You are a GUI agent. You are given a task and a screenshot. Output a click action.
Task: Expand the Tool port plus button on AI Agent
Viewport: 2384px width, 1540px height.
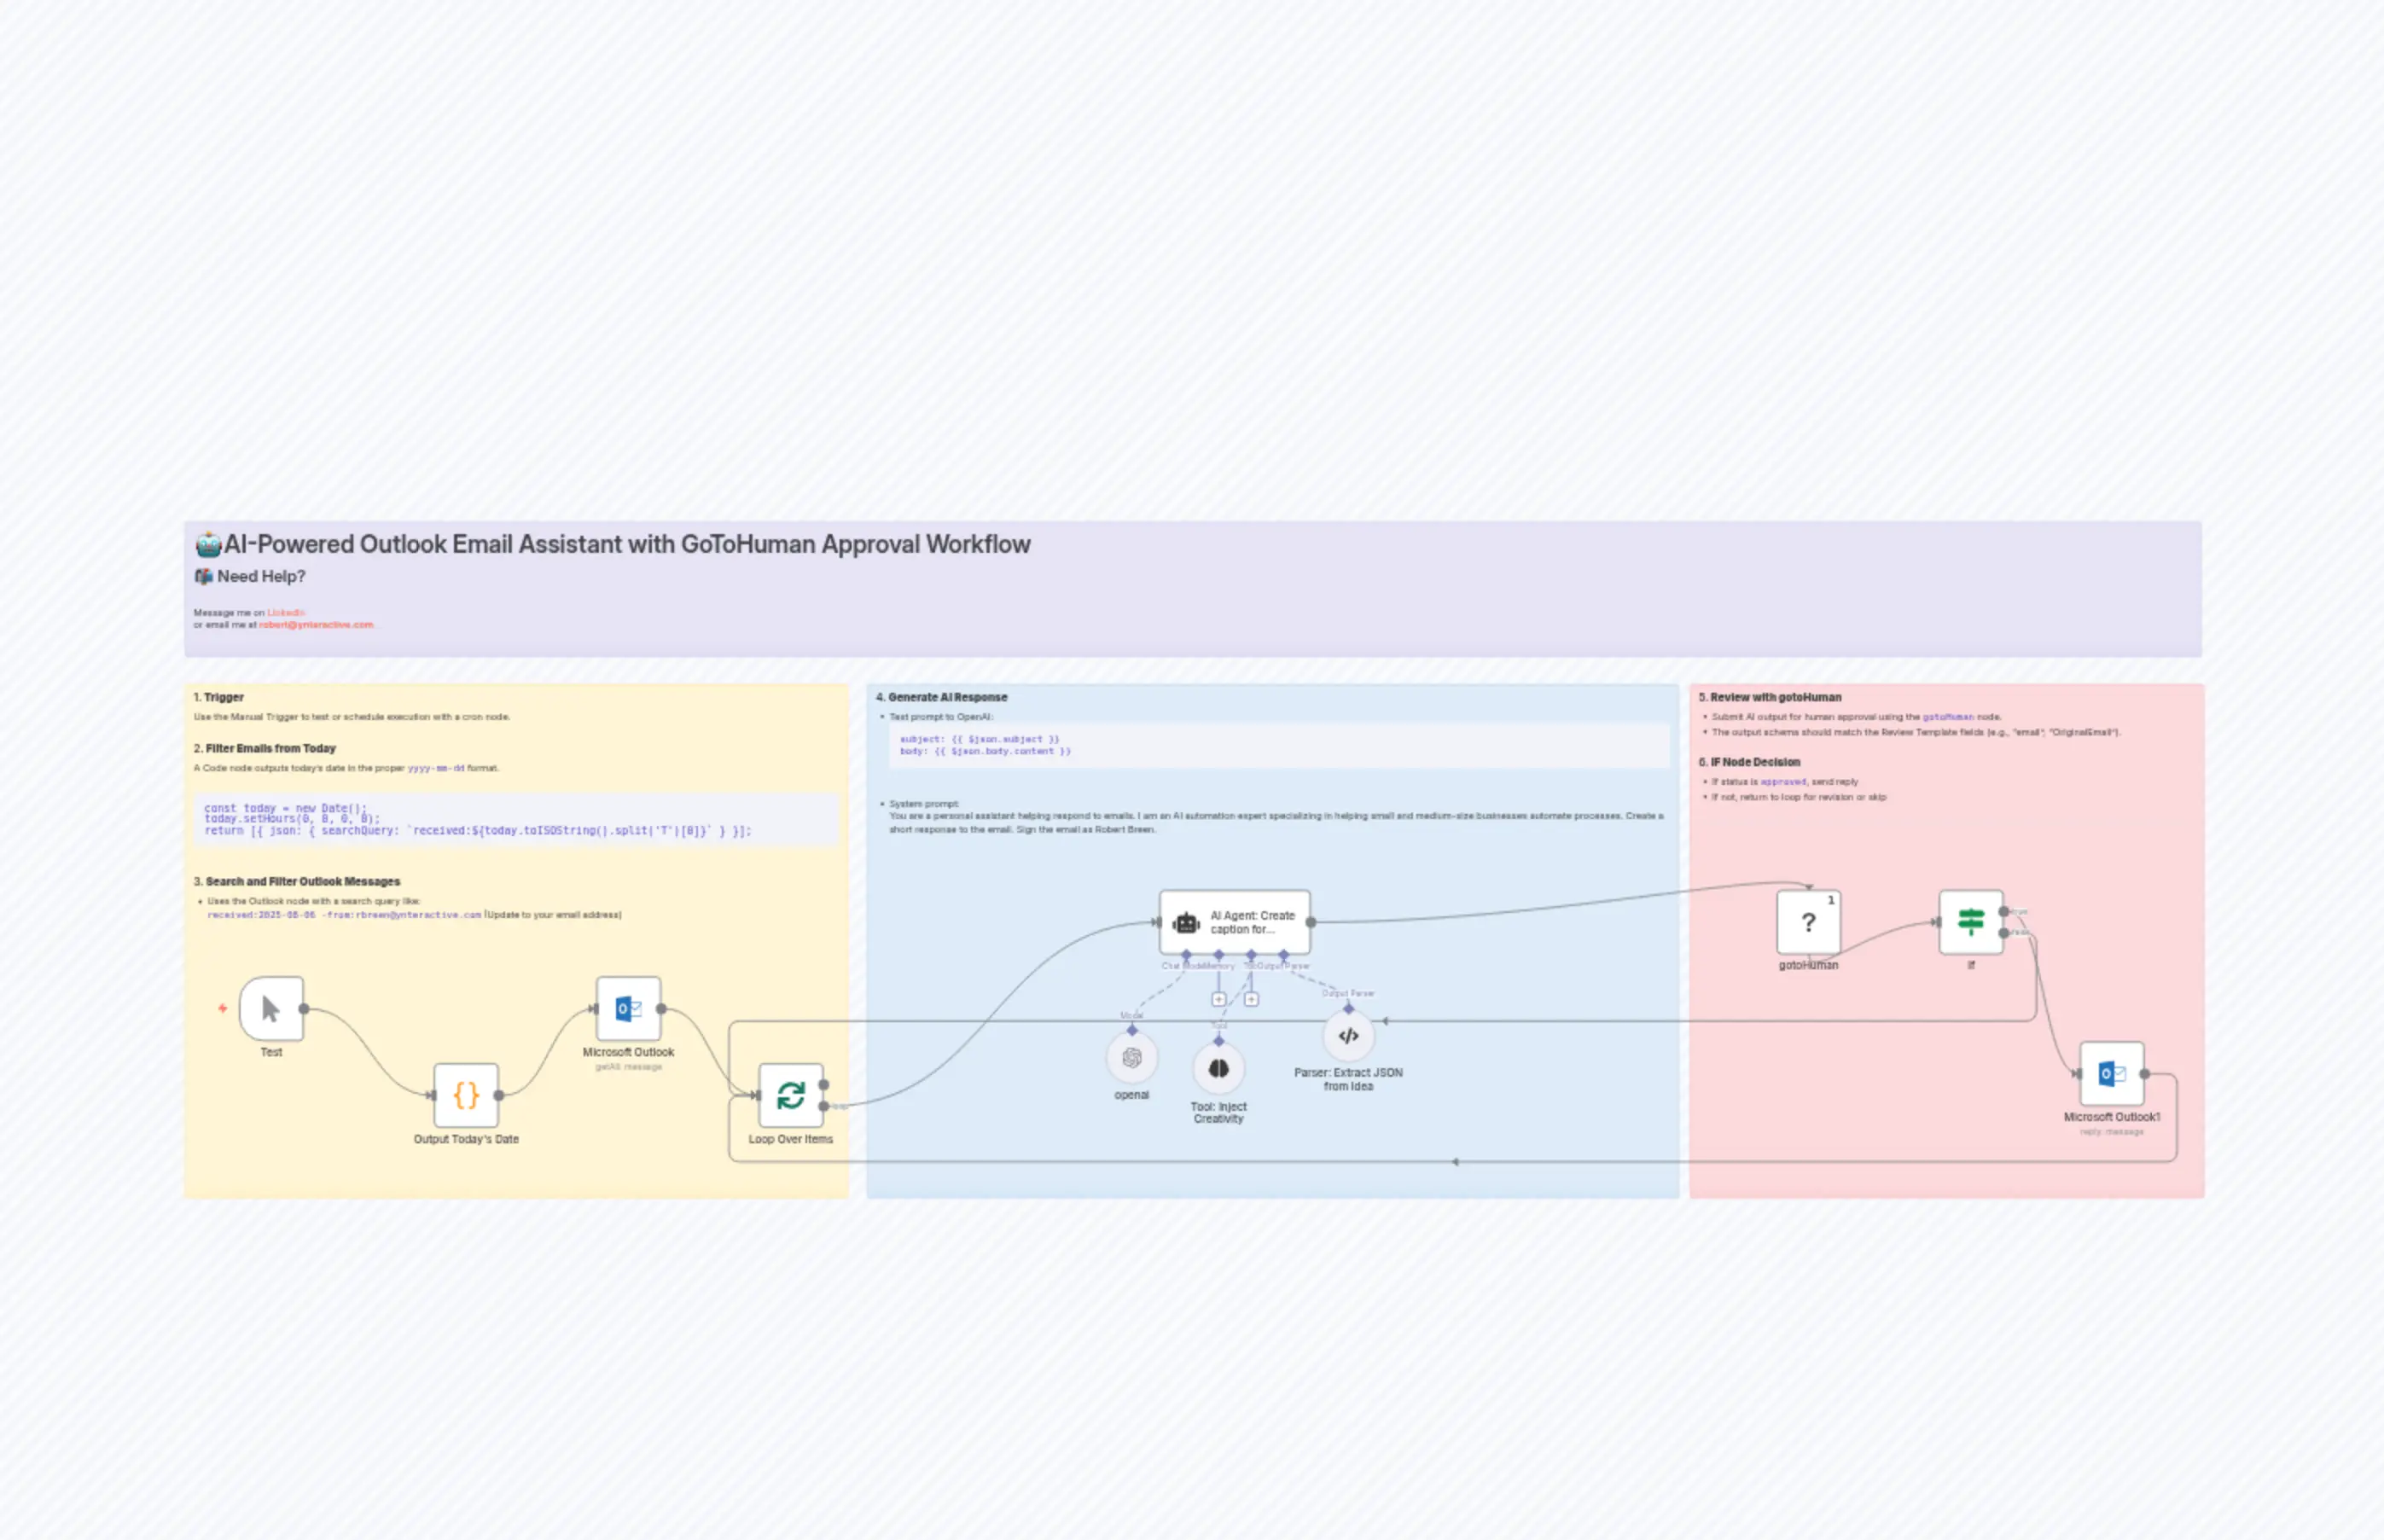tap(1252, 999)
